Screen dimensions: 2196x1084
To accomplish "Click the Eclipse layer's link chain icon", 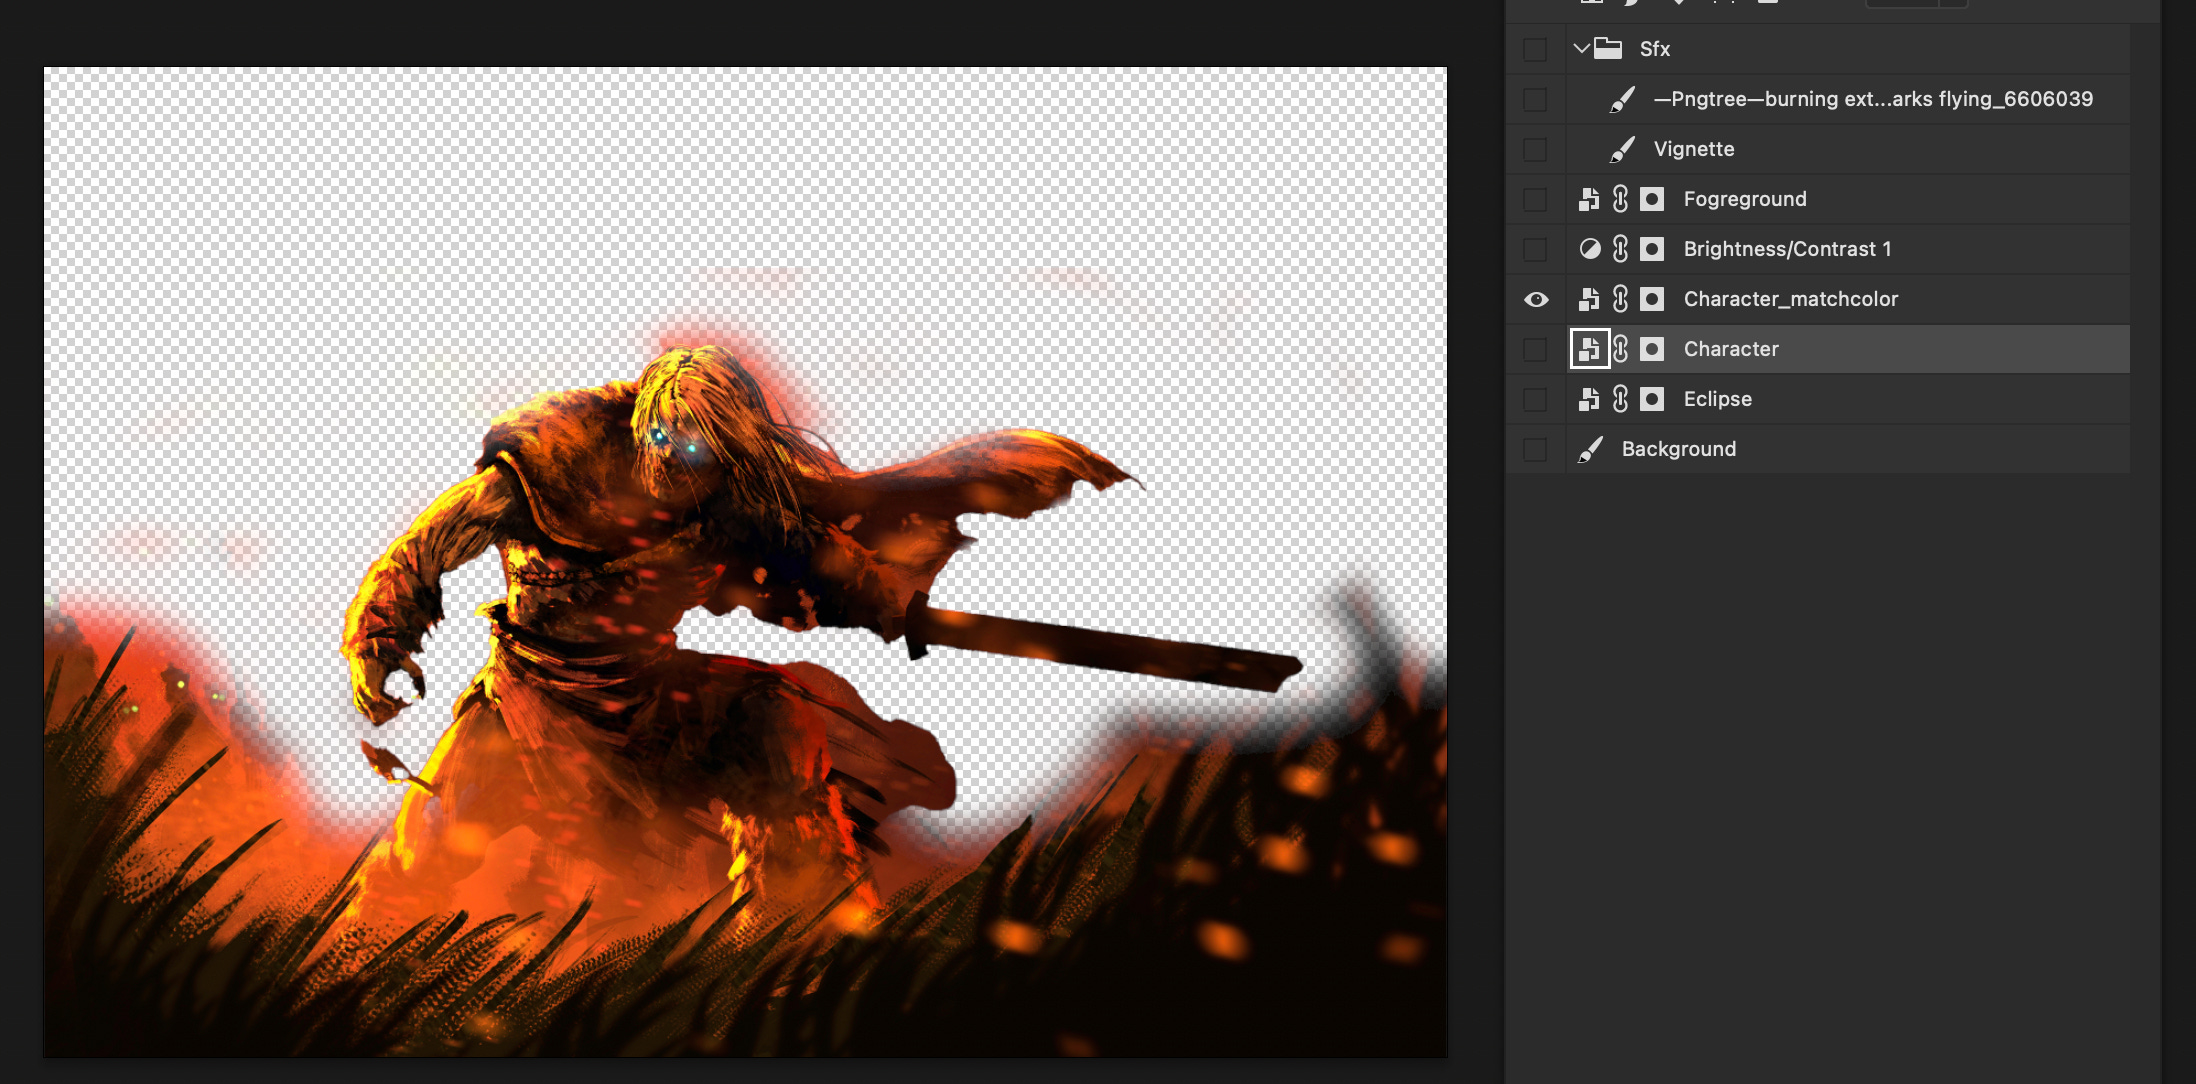I will [1621, 399].
